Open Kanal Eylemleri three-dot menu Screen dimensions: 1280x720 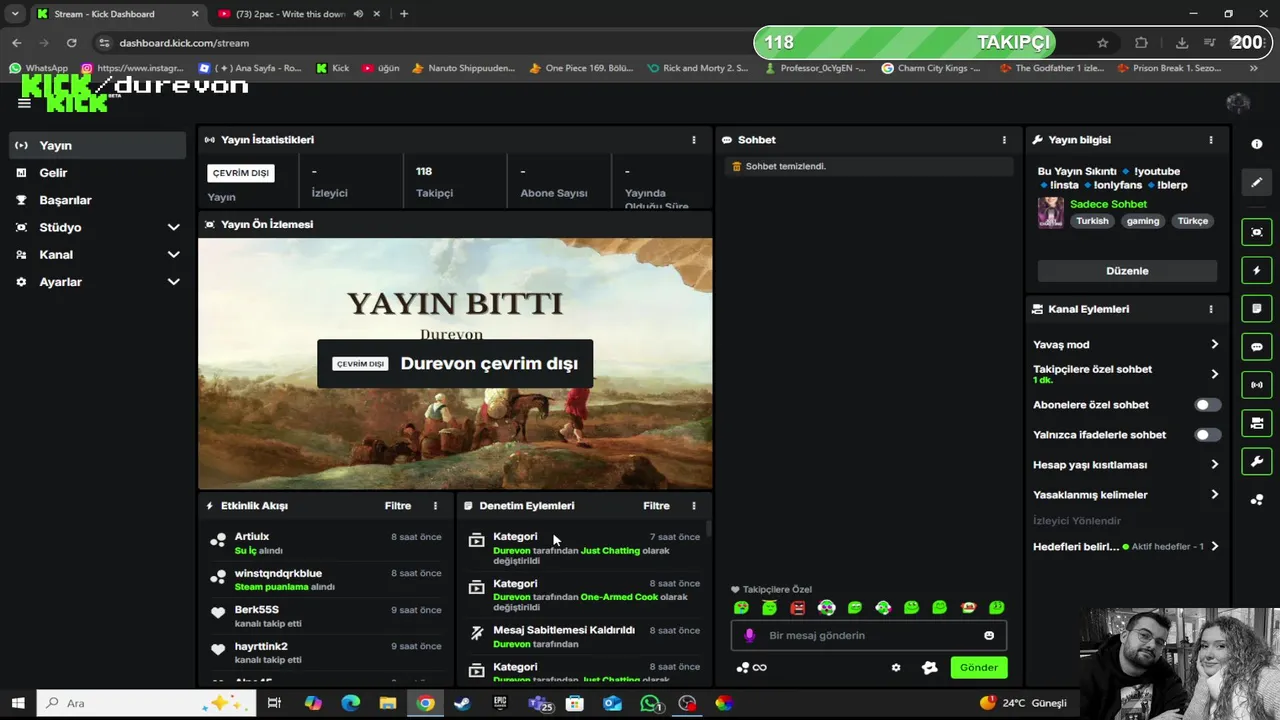tap(1211, 309)
